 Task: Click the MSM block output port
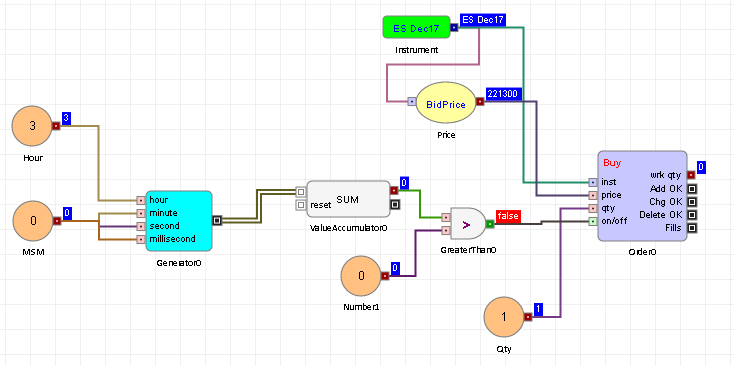pyautogui.click(x=56, y=220)
